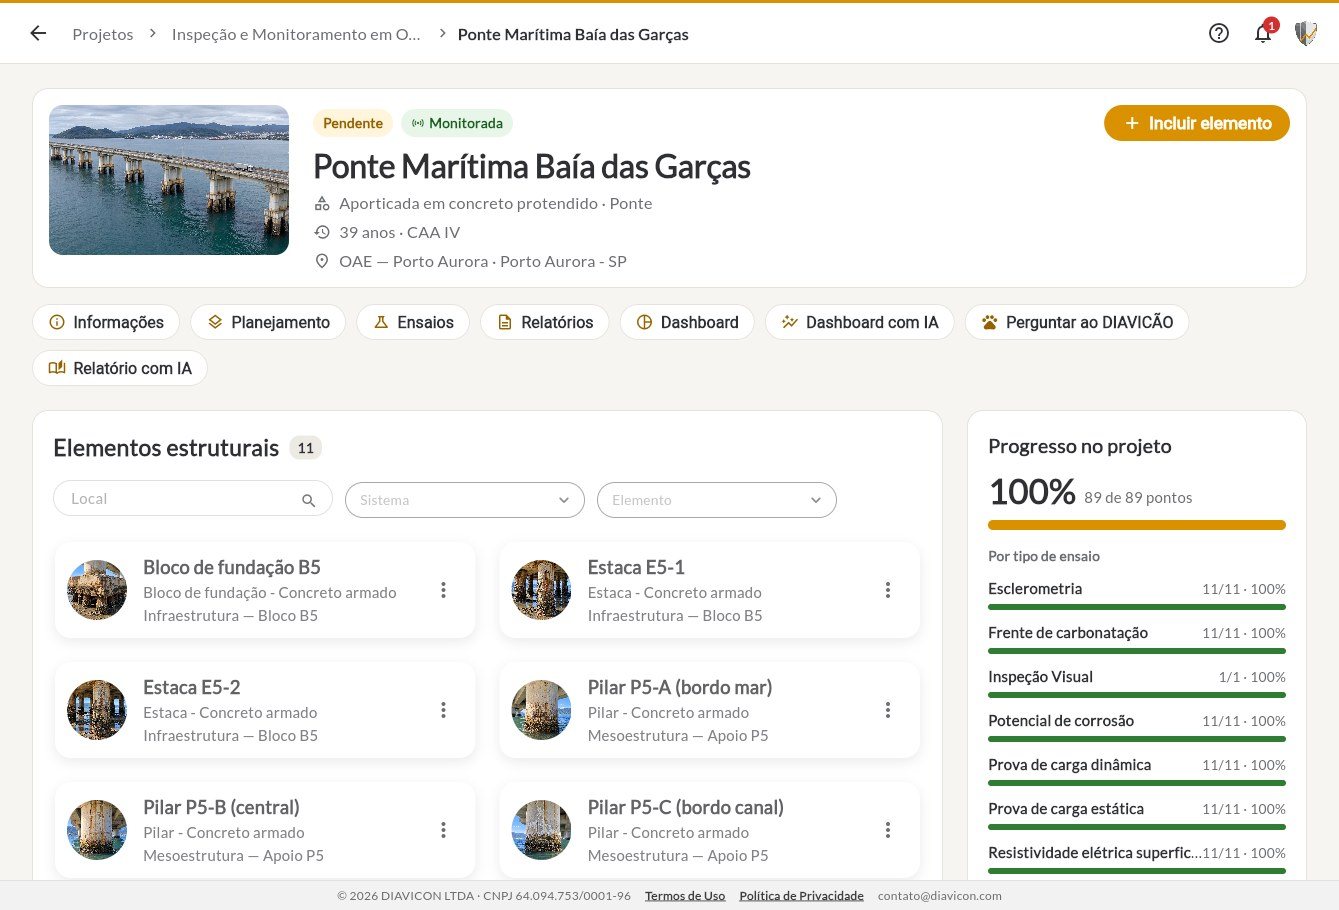This screenshot has width=1339, height=910.
Task: Open the Informações tab
Action: click(x=106, y=322)
